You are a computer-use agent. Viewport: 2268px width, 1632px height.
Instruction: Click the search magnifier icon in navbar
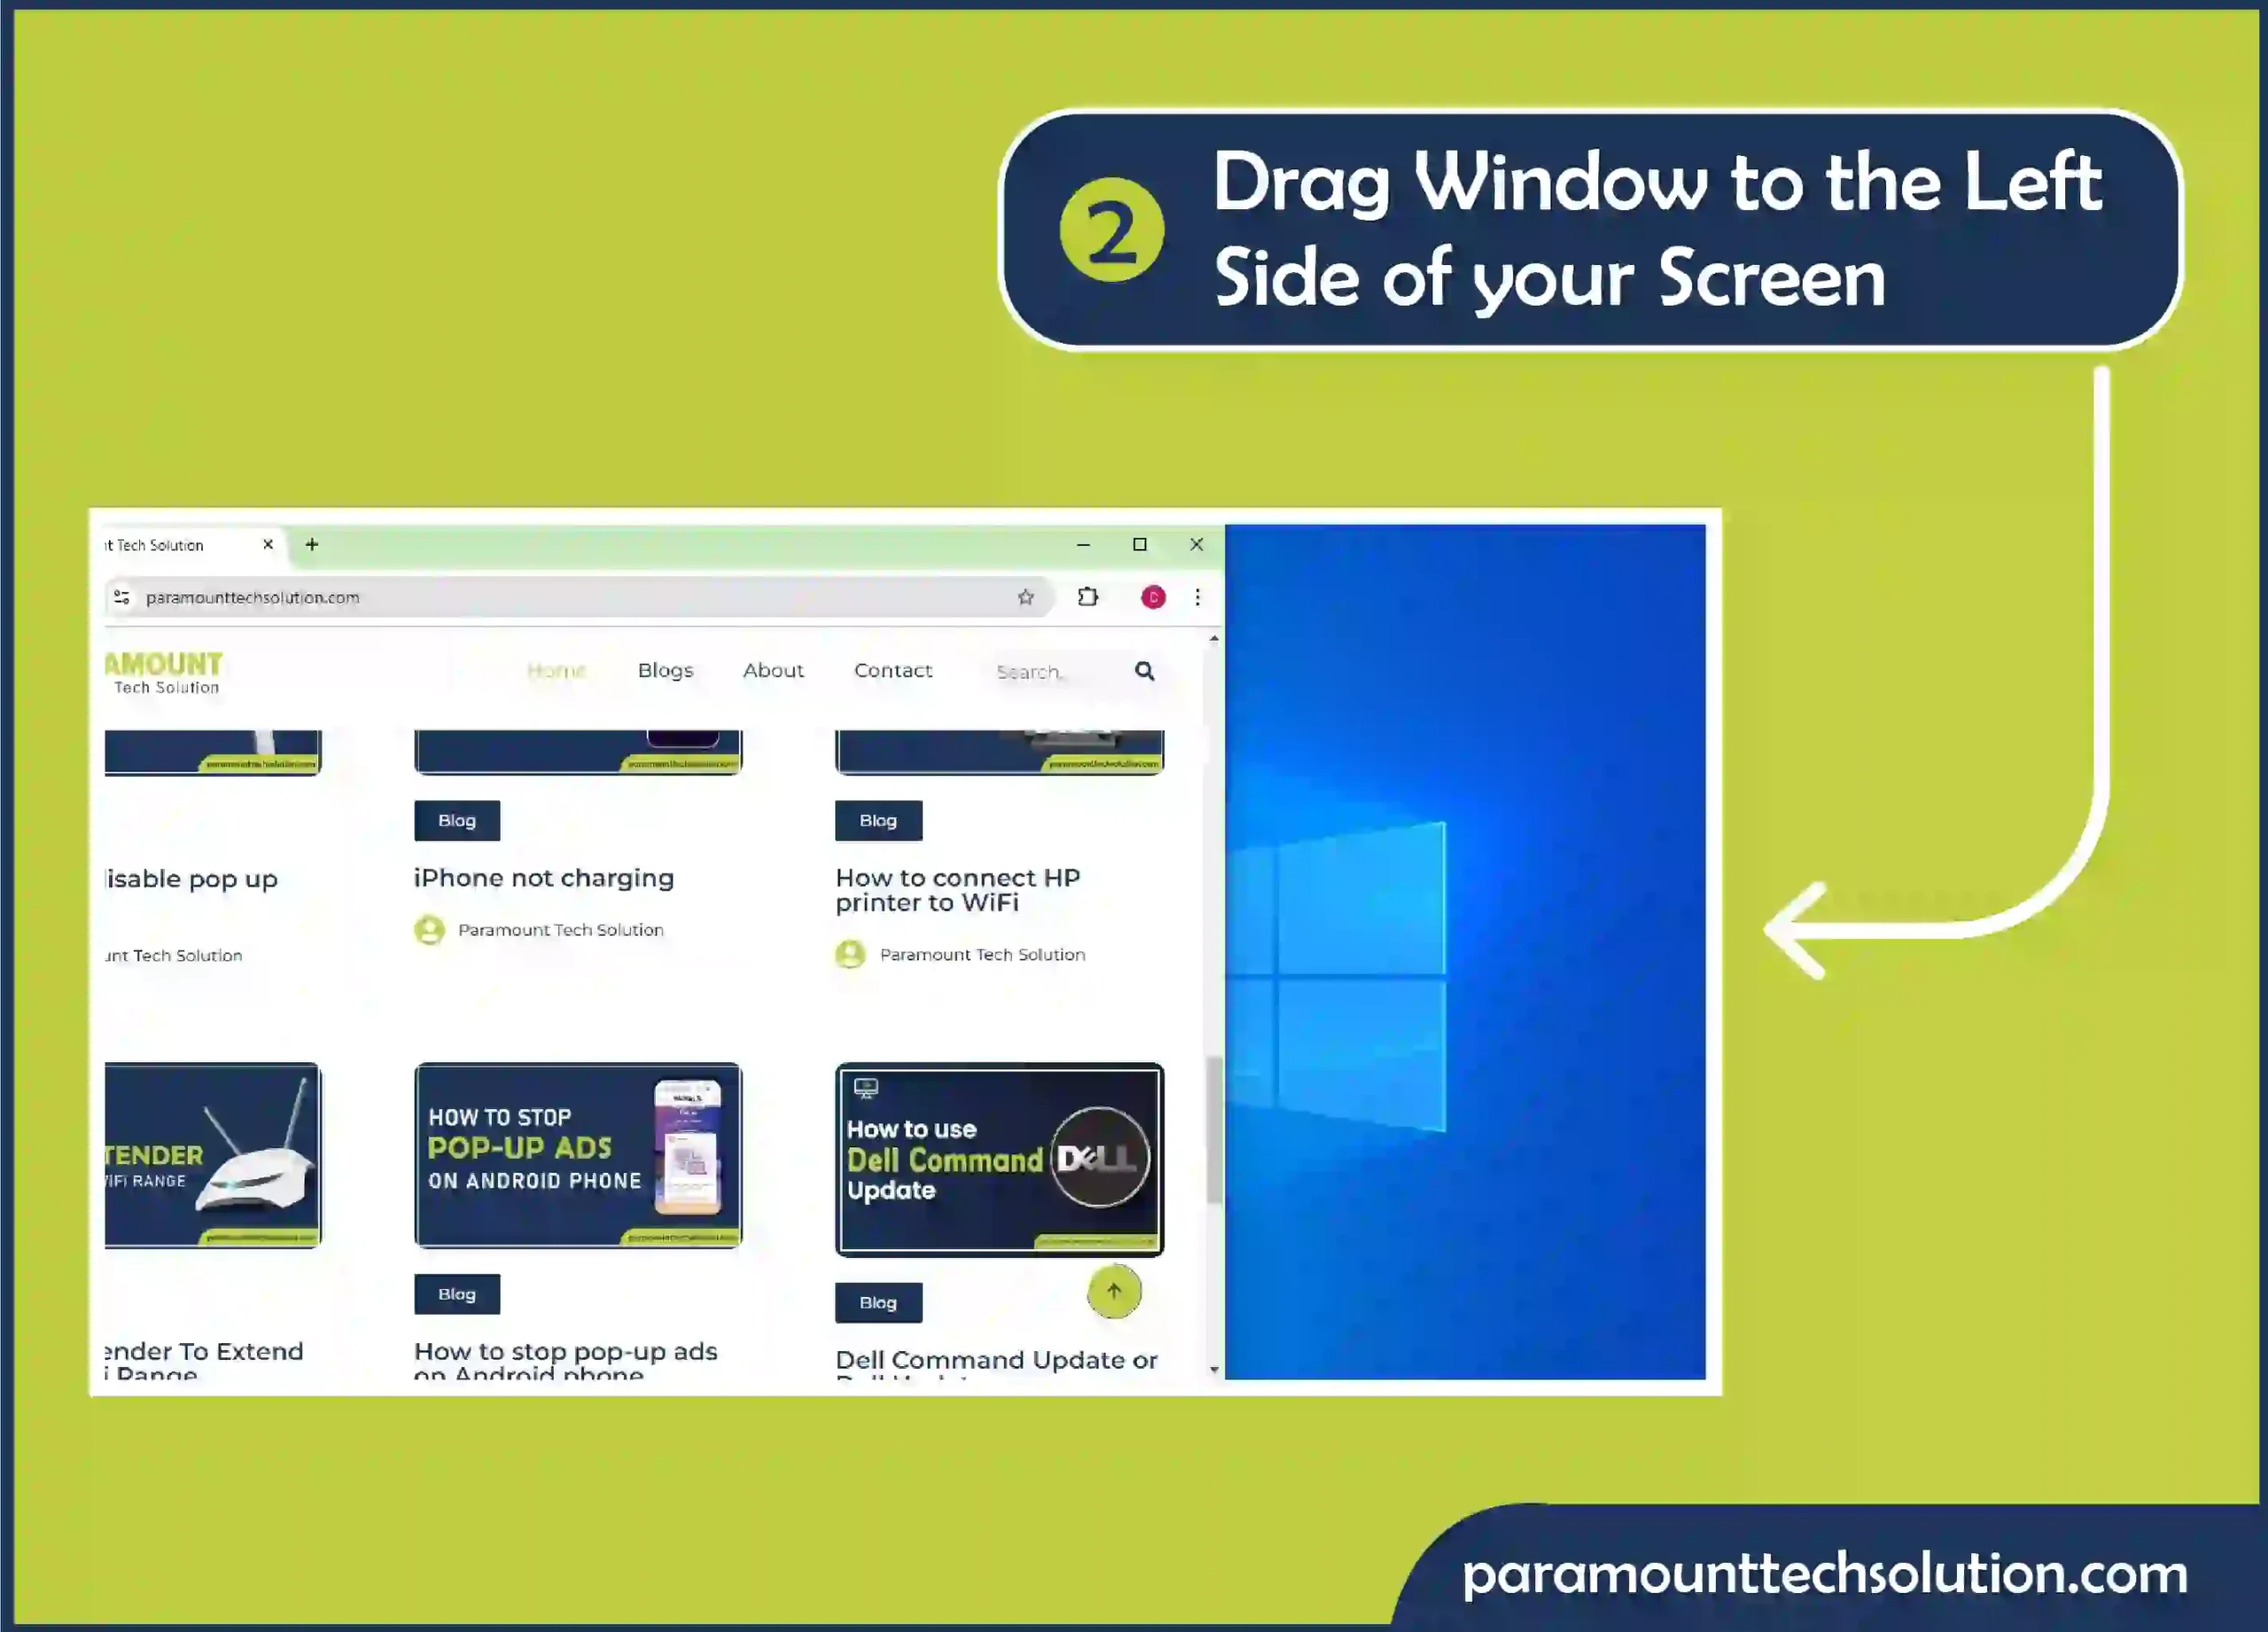pos(1145,671)
